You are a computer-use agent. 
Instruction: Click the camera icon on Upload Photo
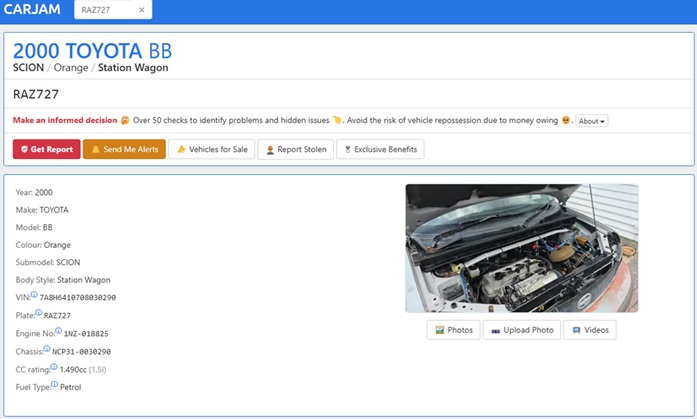[x=496, y=331]
